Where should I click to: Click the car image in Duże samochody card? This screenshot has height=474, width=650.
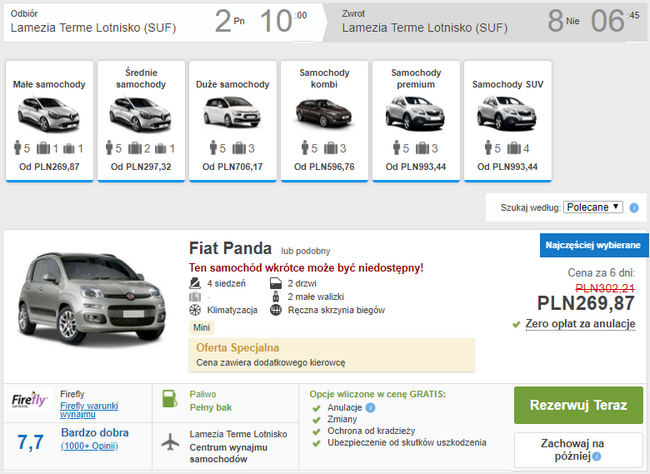232,112
